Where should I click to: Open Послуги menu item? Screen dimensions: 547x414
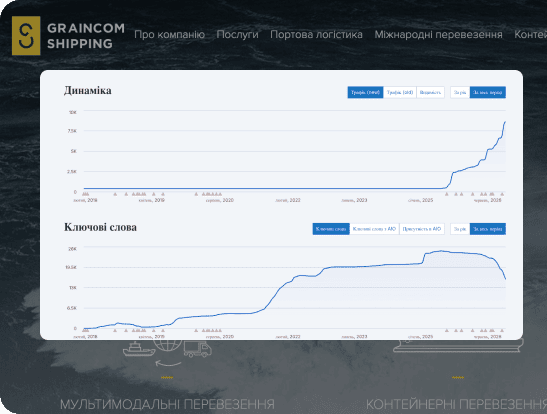pyautogui.click(x=237, y=35)
